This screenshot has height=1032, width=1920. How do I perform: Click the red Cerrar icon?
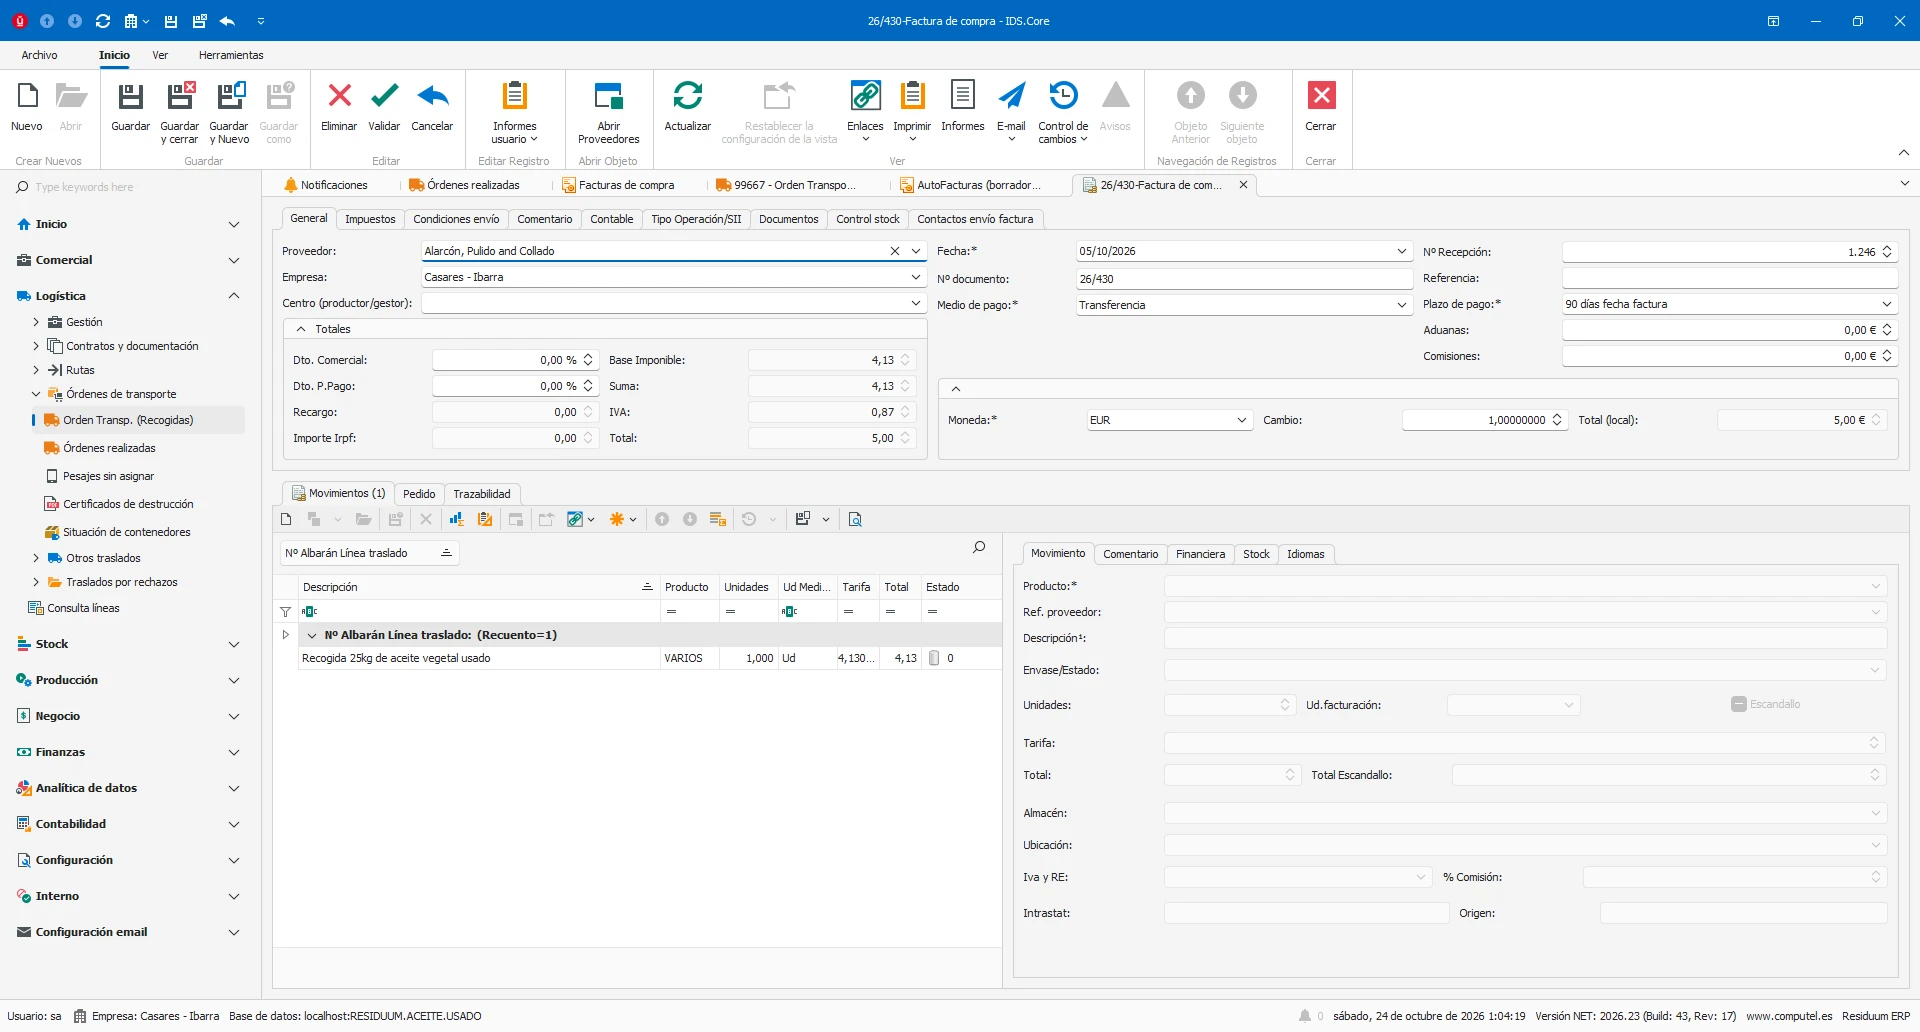[x=1321, y=96]
